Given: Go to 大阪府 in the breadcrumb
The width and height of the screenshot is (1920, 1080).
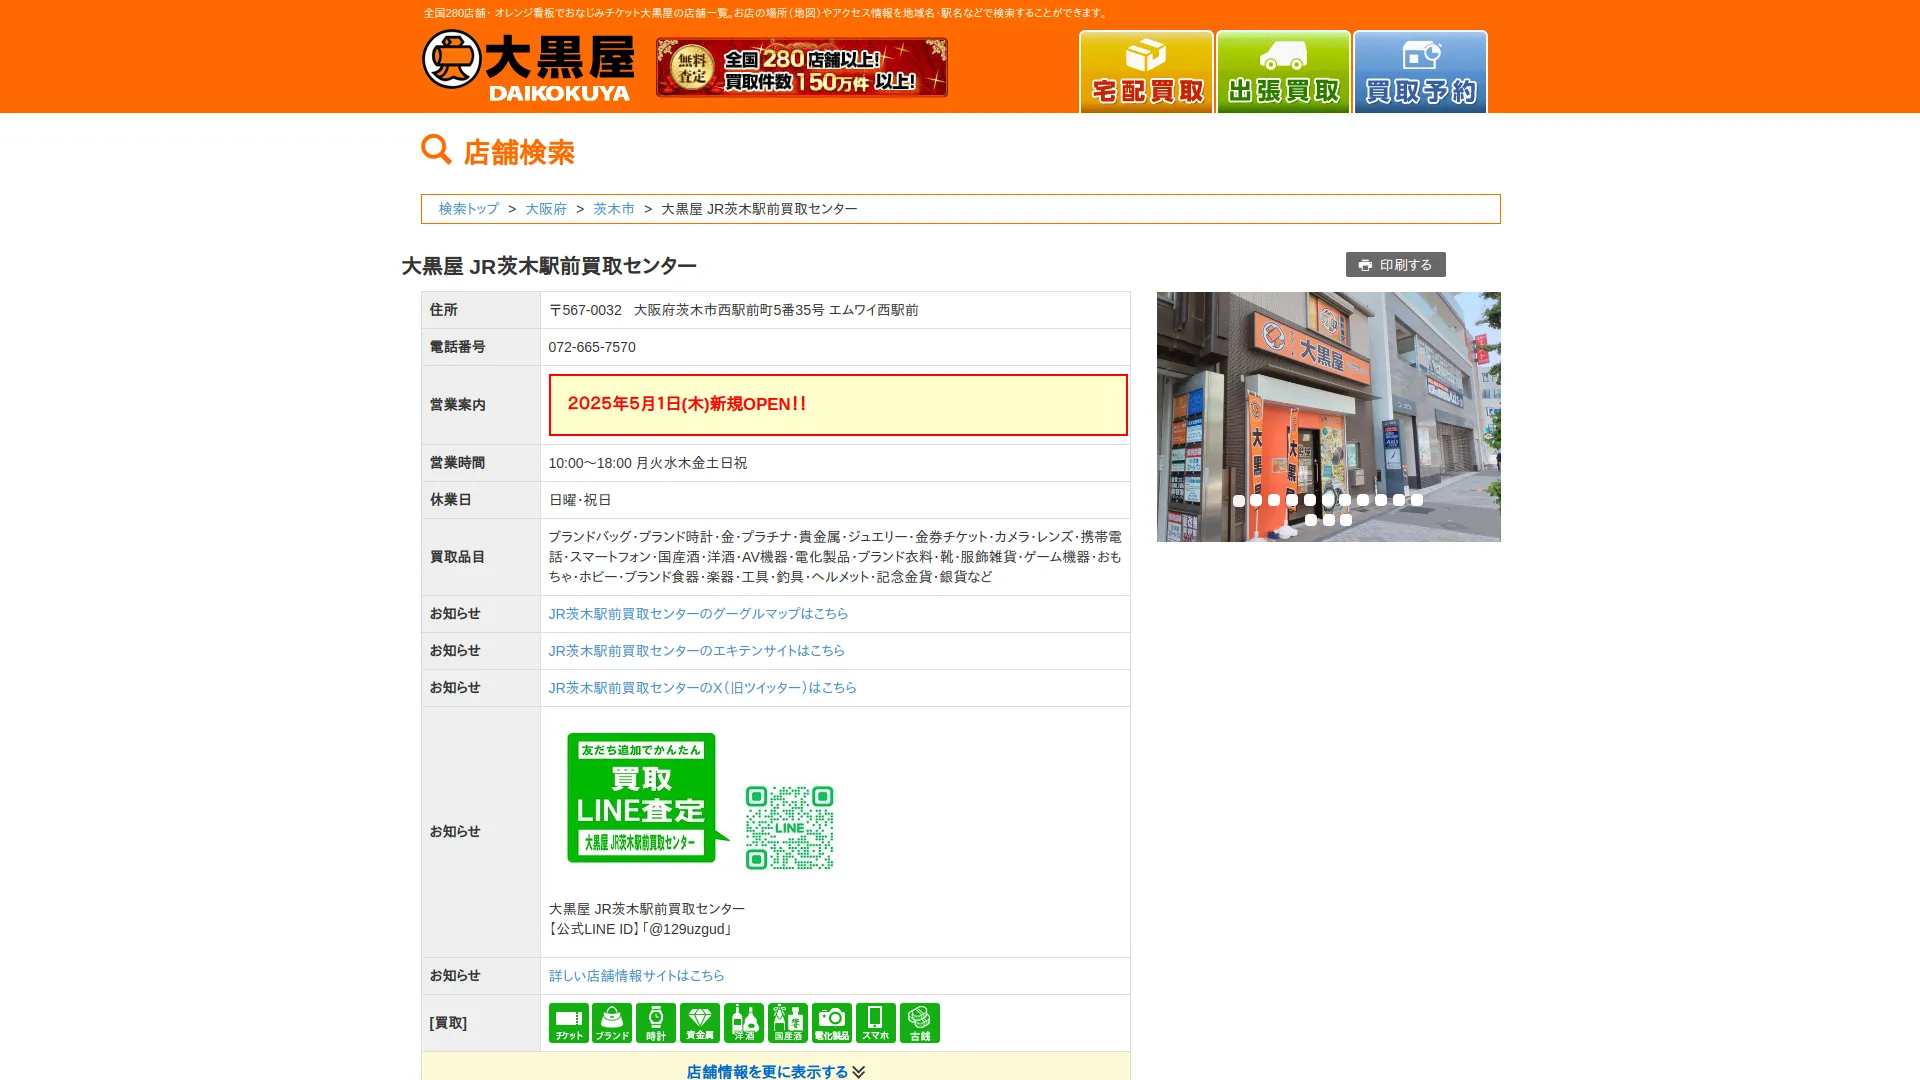Looking at the screenshot, I should 546,209.
